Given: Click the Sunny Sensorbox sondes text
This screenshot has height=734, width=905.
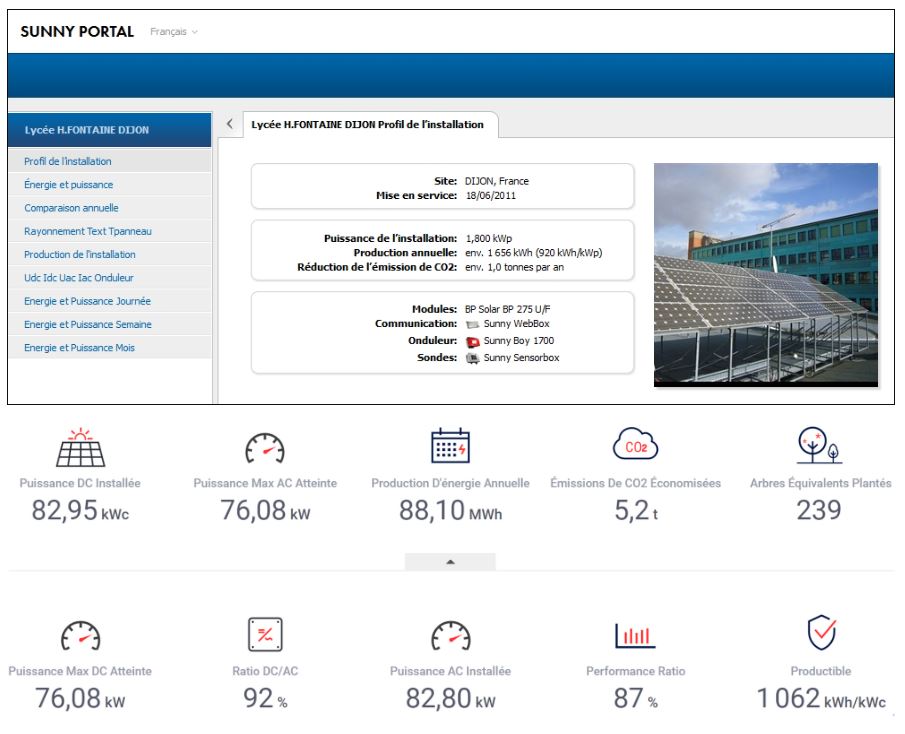Looking at the screenshot, I should click(x=521, y=358).
